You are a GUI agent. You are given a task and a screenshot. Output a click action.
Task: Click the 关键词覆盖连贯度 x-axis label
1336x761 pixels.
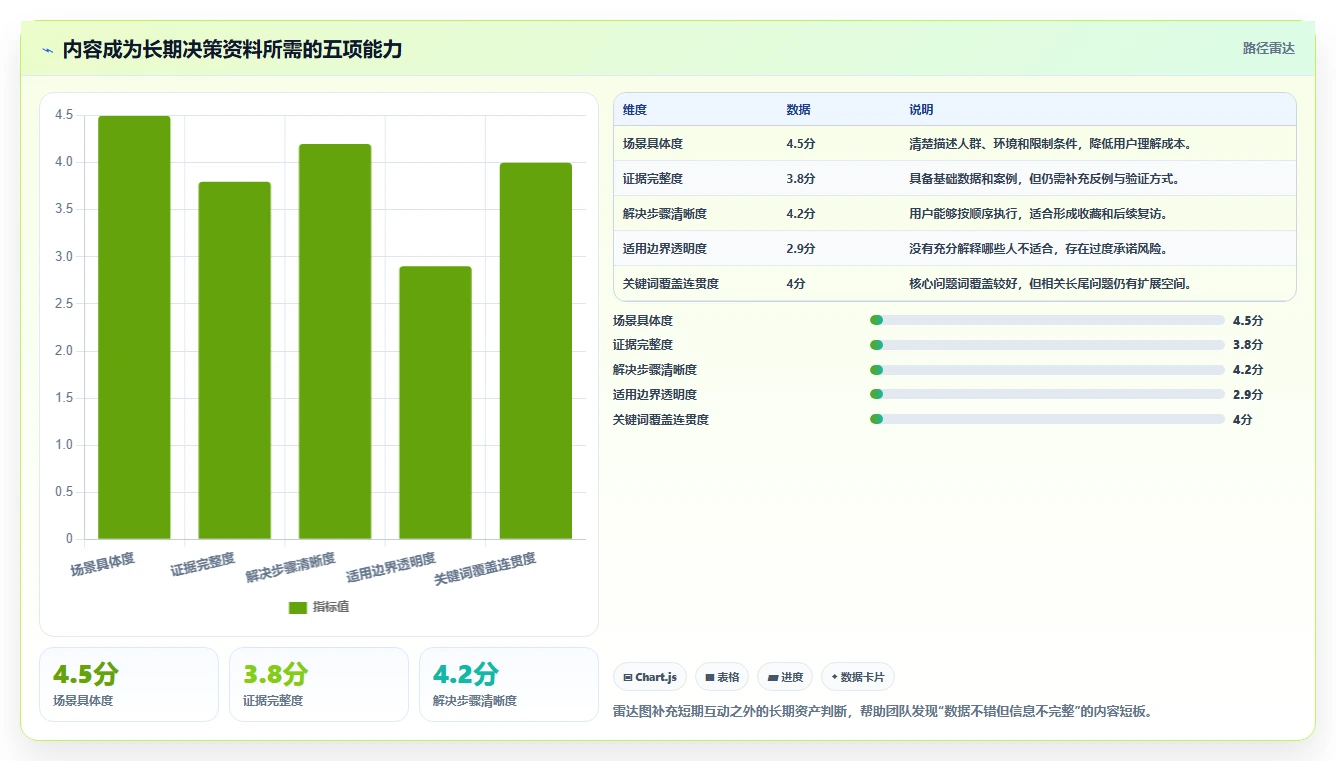pos(485,569)
